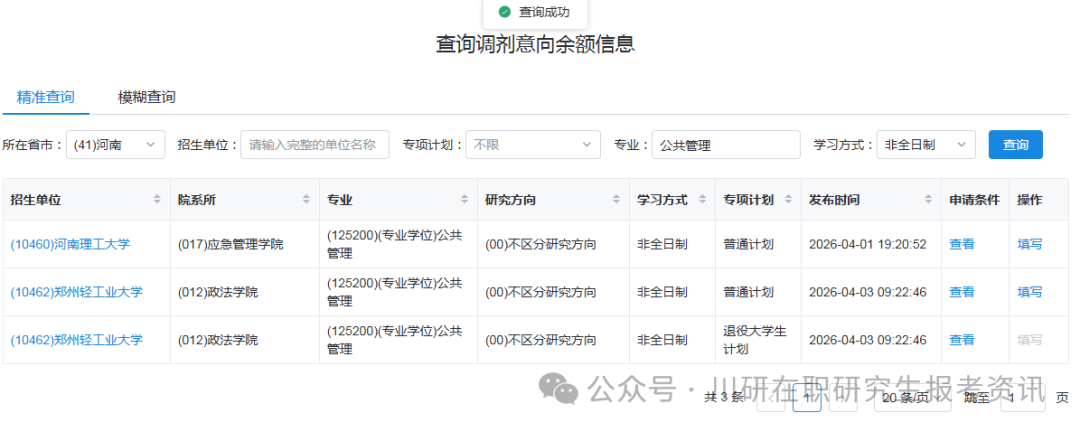Sort by the 招生单位 column sort icon
This screenshot has height=432, width=1080.
click(157, 200)
